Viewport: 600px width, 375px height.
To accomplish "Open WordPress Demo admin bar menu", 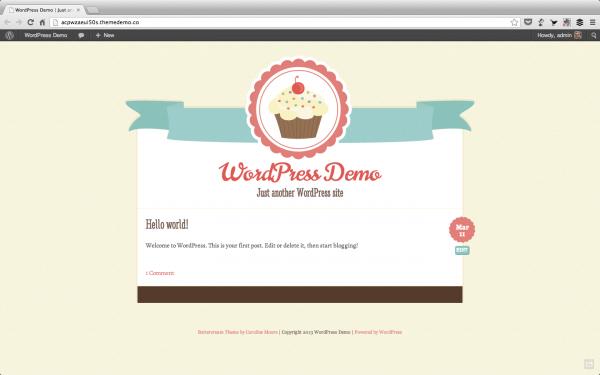I will pyautogui.click(x=46, y=35).
